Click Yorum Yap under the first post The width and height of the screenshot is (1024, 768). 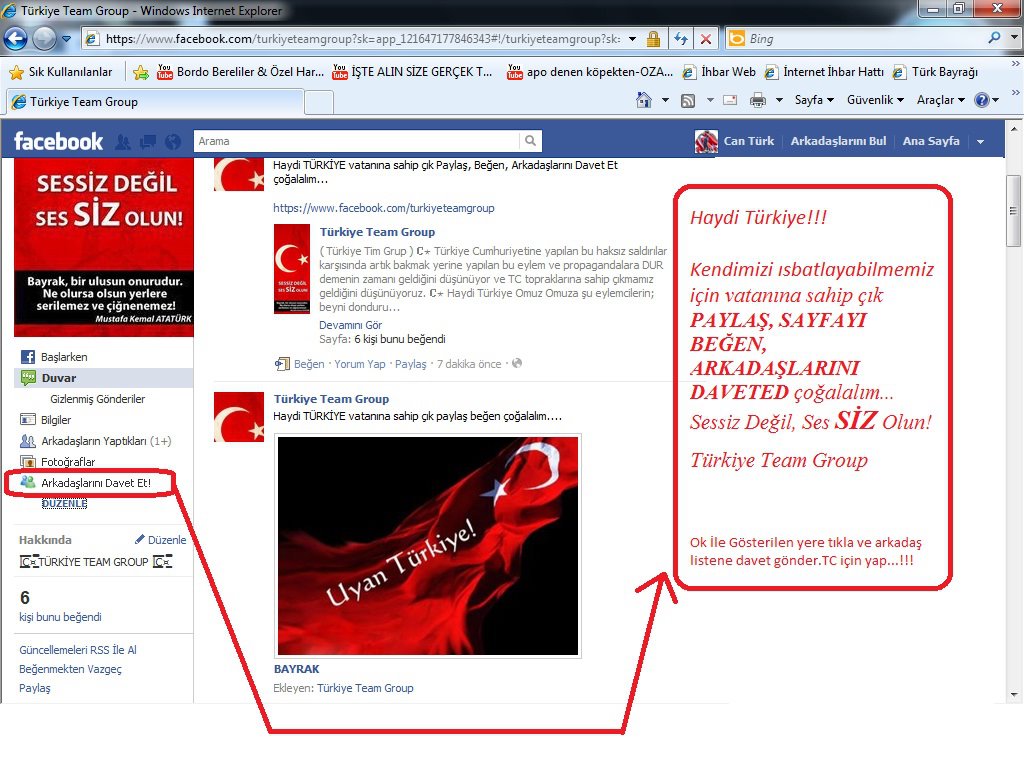(360, 364)
